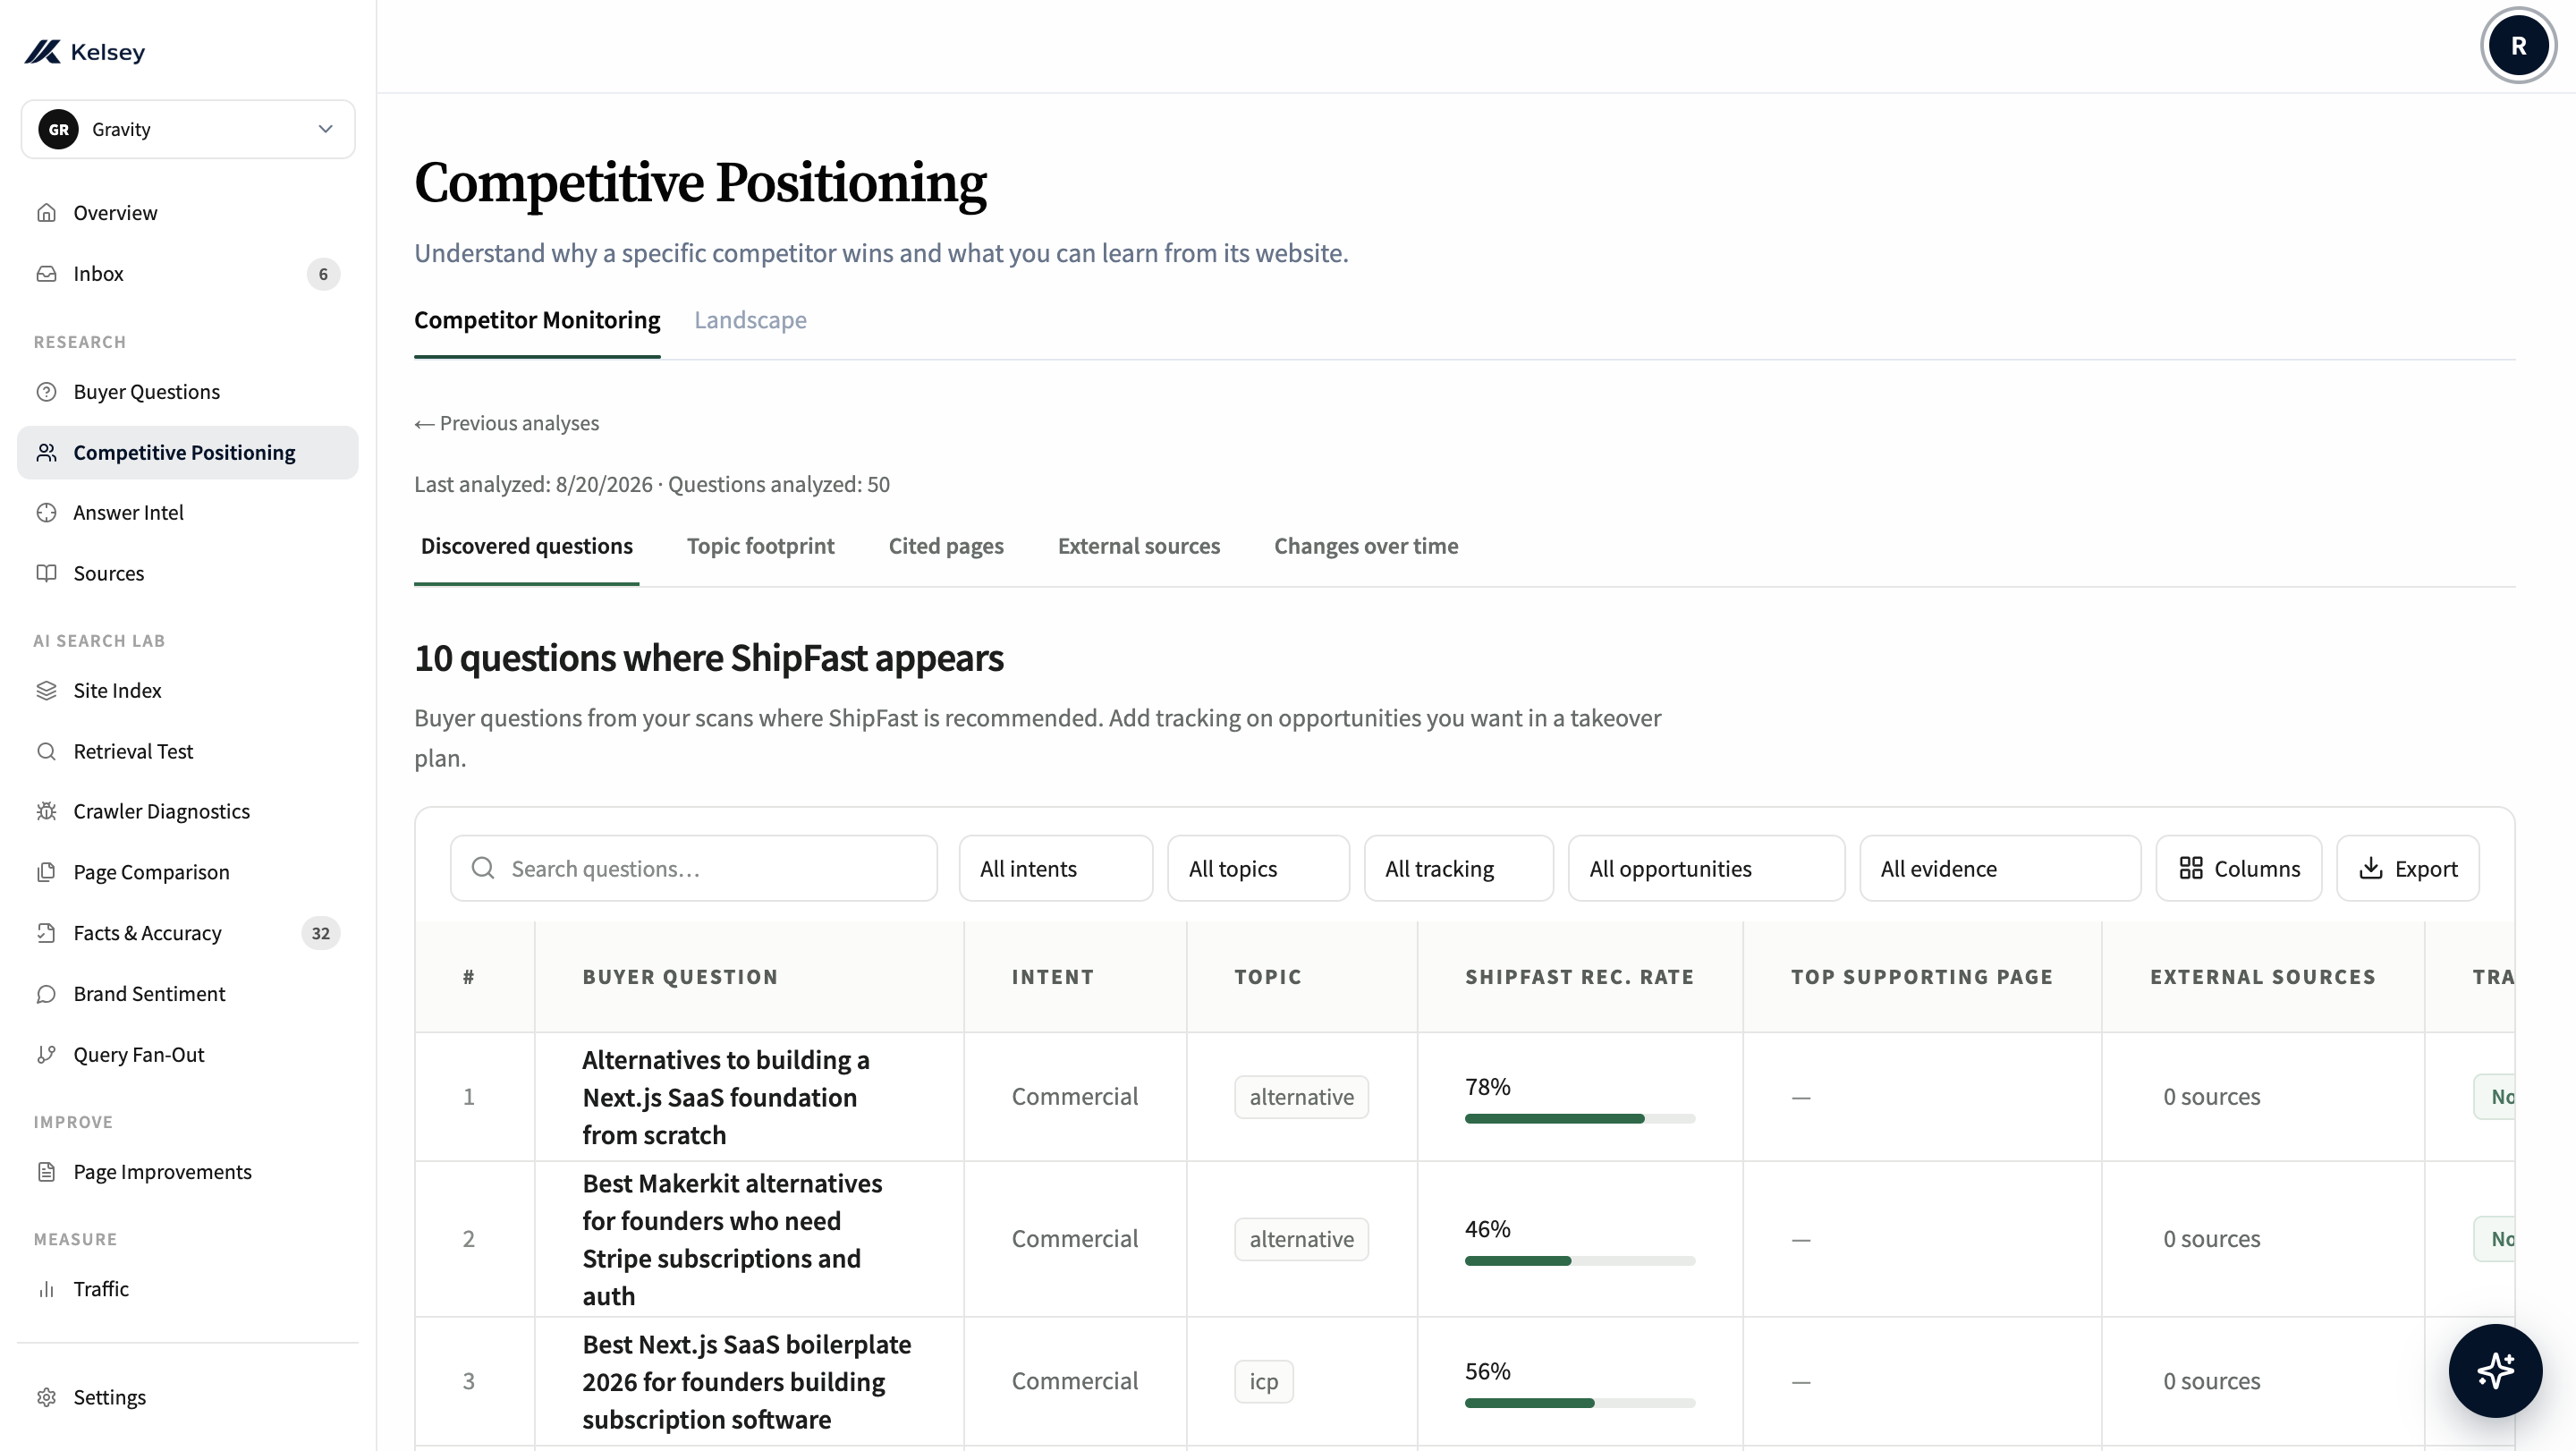Select the Topic footprint tab
Image resolution: width=2576 pixels, height=1451 pixels.
pyautogui.click(x=760, y=546)
